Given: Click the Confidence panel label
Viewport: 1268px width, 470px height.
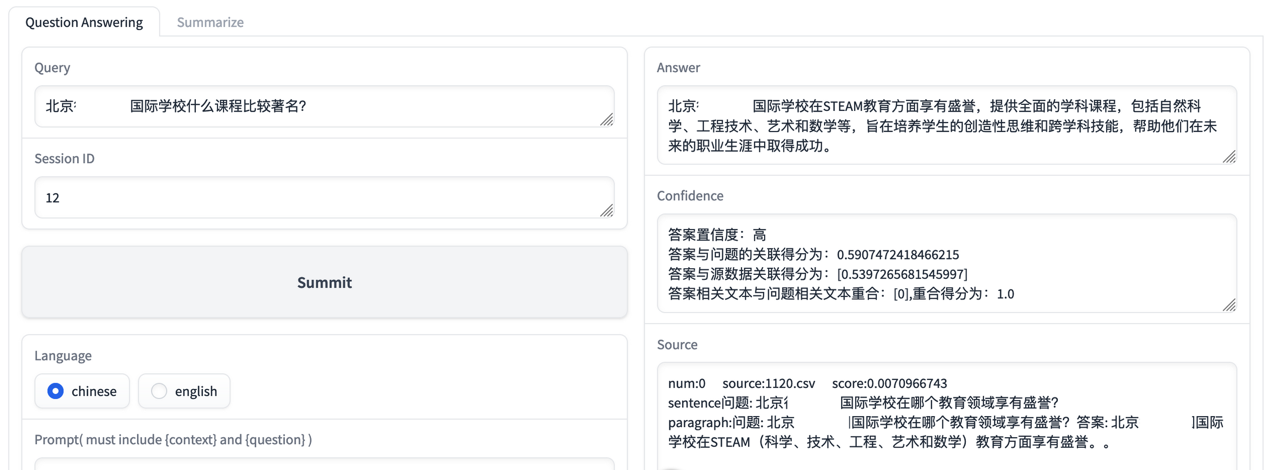Looking at the screenshot, I should 690,195.
